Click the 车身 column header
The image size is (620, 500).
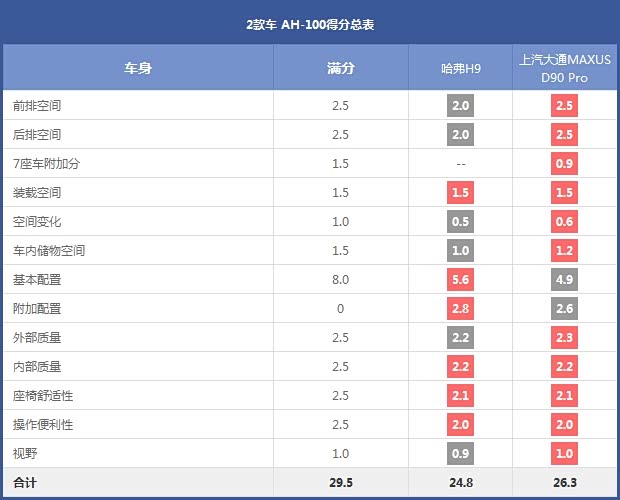pos(138,69)
